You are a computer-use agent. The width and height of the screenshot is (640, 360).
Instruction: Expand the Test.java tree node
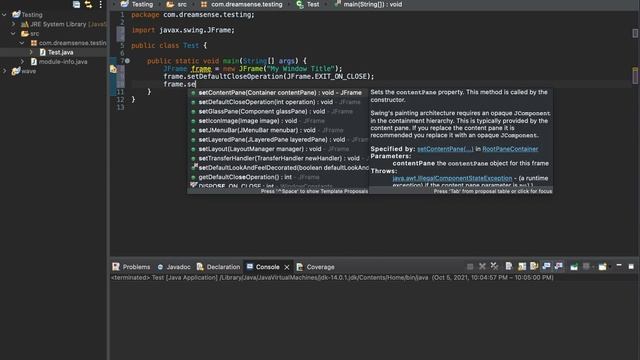point(31,52)
